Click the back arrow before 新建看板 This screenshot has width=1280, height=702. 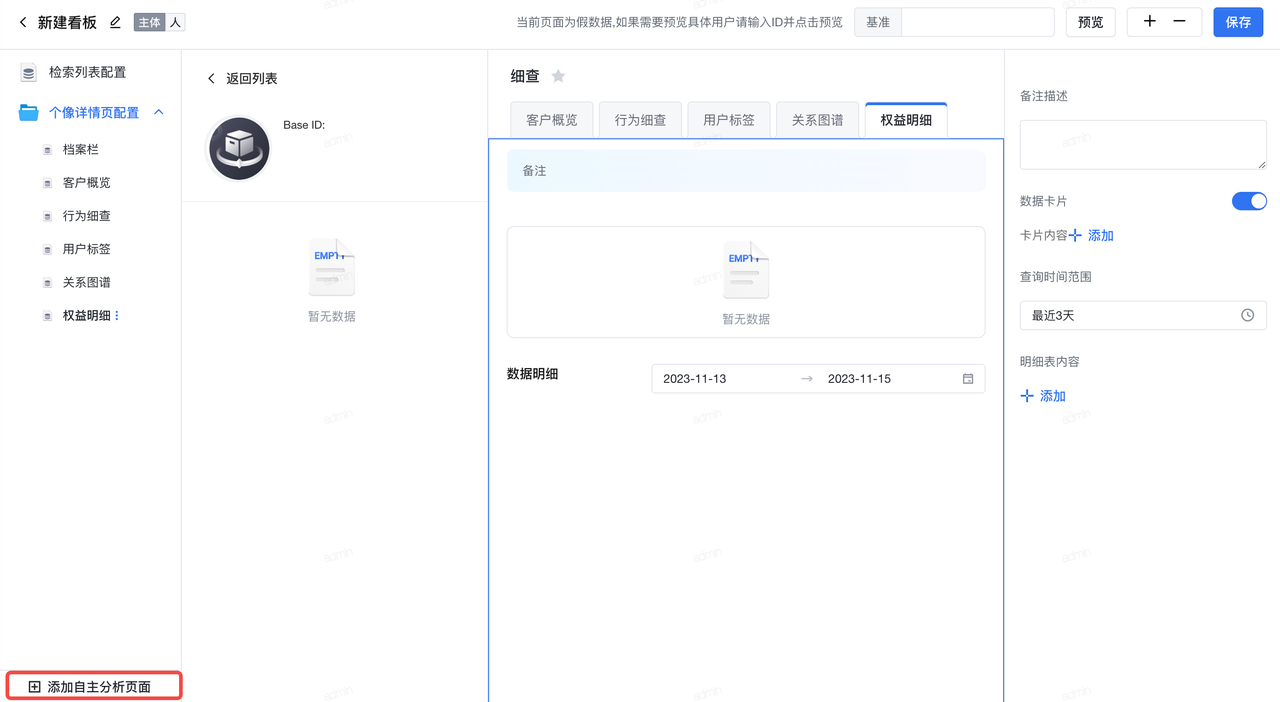point(23,22)
